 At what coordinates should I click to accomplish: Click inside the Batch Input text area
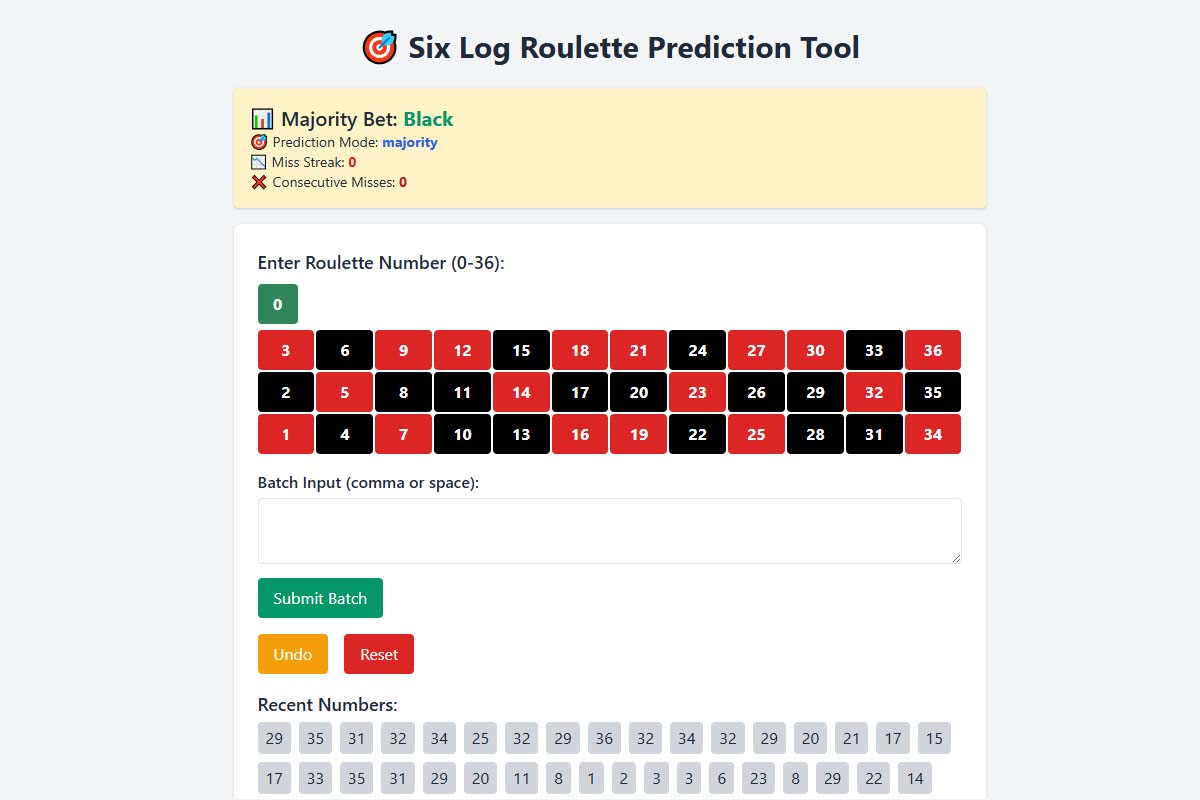[609, 530]
